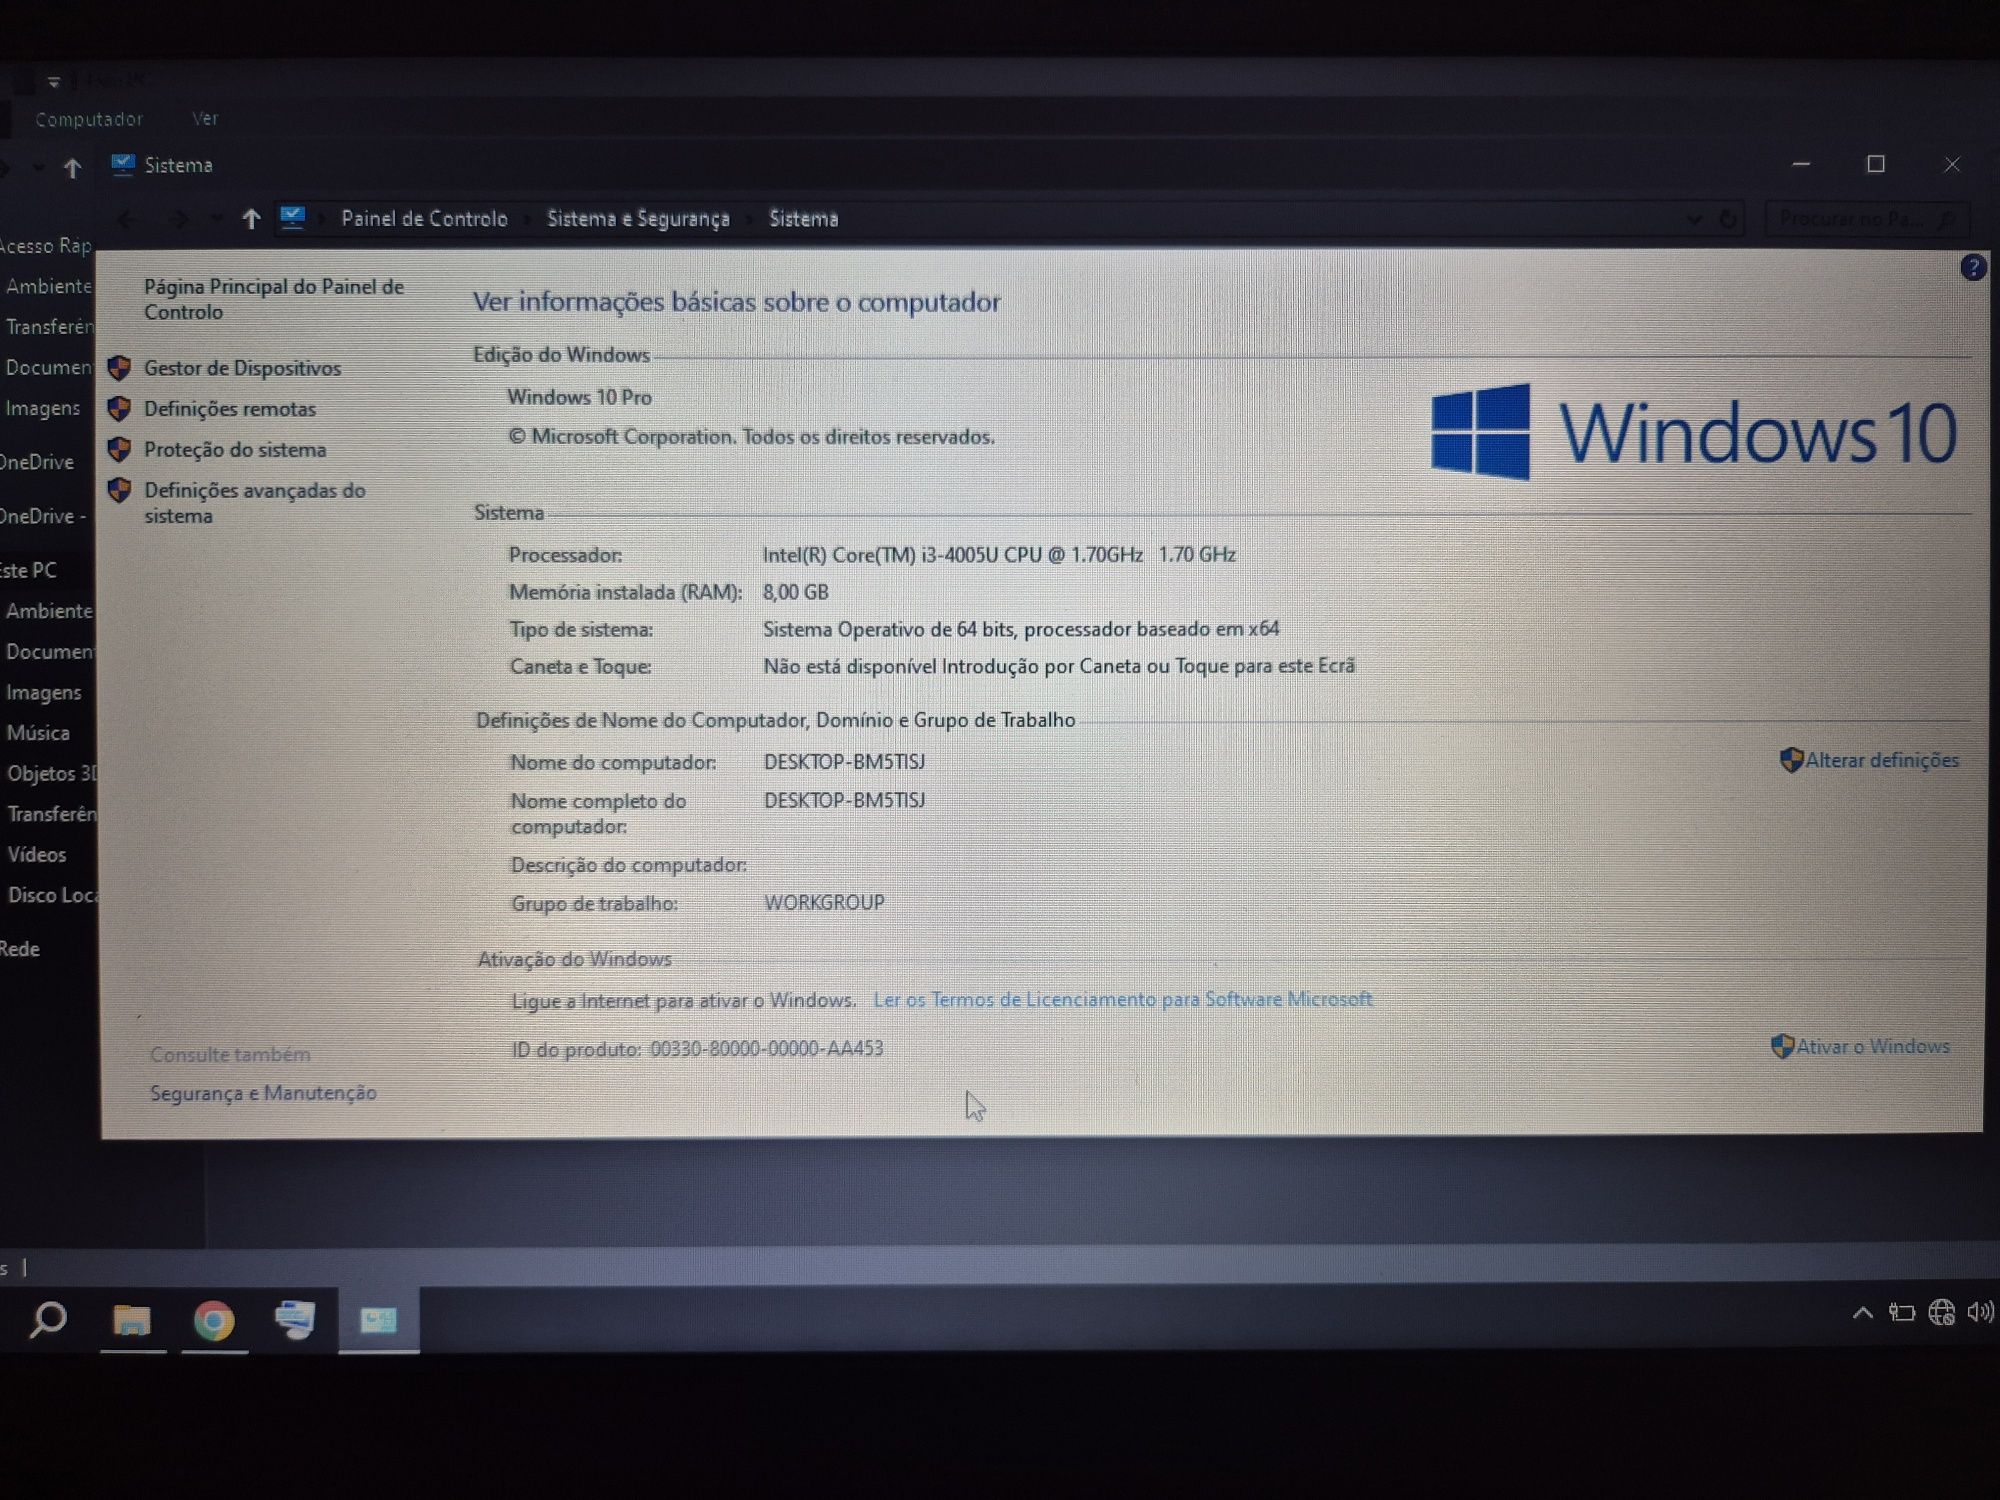Click Sistema e Segurança in breadcrumb
Screen dimensions: 2000x1500
click(638, 219)
